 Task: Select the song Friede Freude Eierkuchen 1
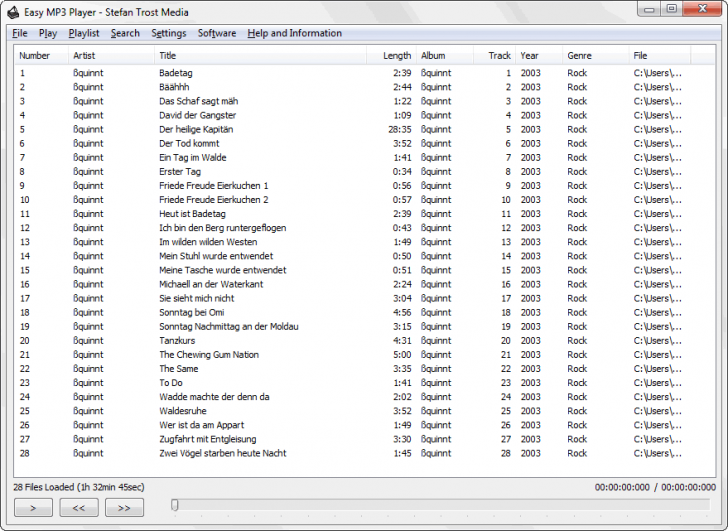point(214,186)
